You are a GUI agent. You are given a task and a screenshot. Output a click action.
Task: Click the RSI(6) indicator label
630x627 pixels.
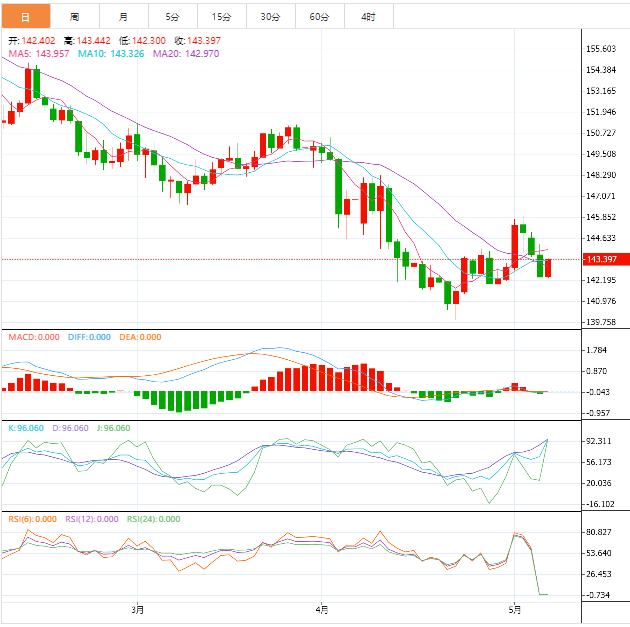tap(32, 519)
